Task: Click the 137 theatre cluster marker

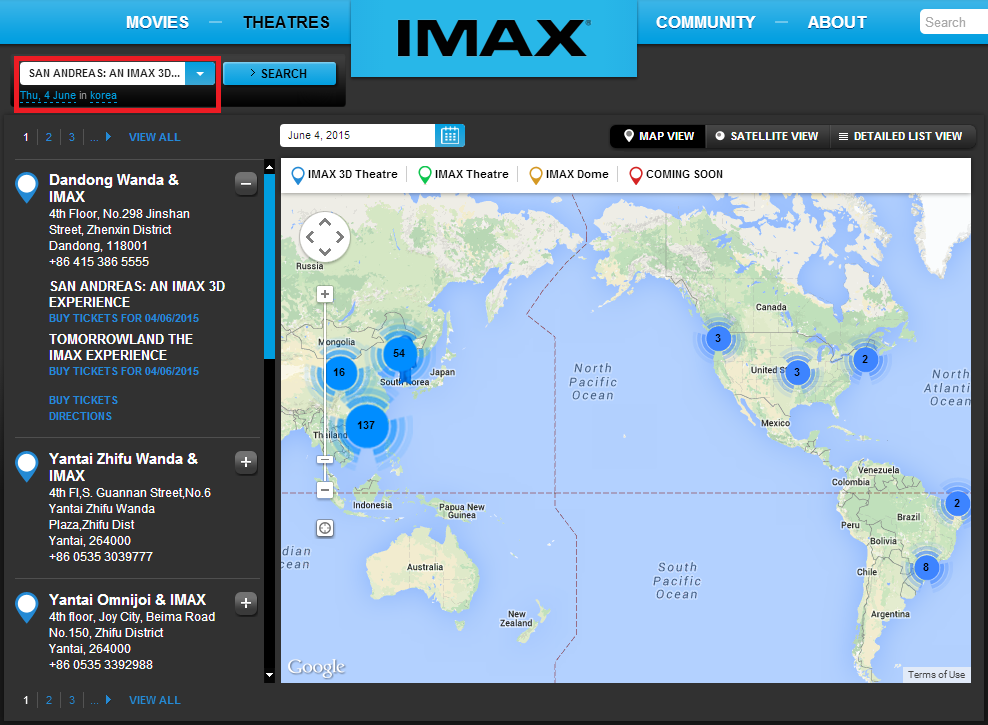Action: pyautogui.click(x=366, y=425)
